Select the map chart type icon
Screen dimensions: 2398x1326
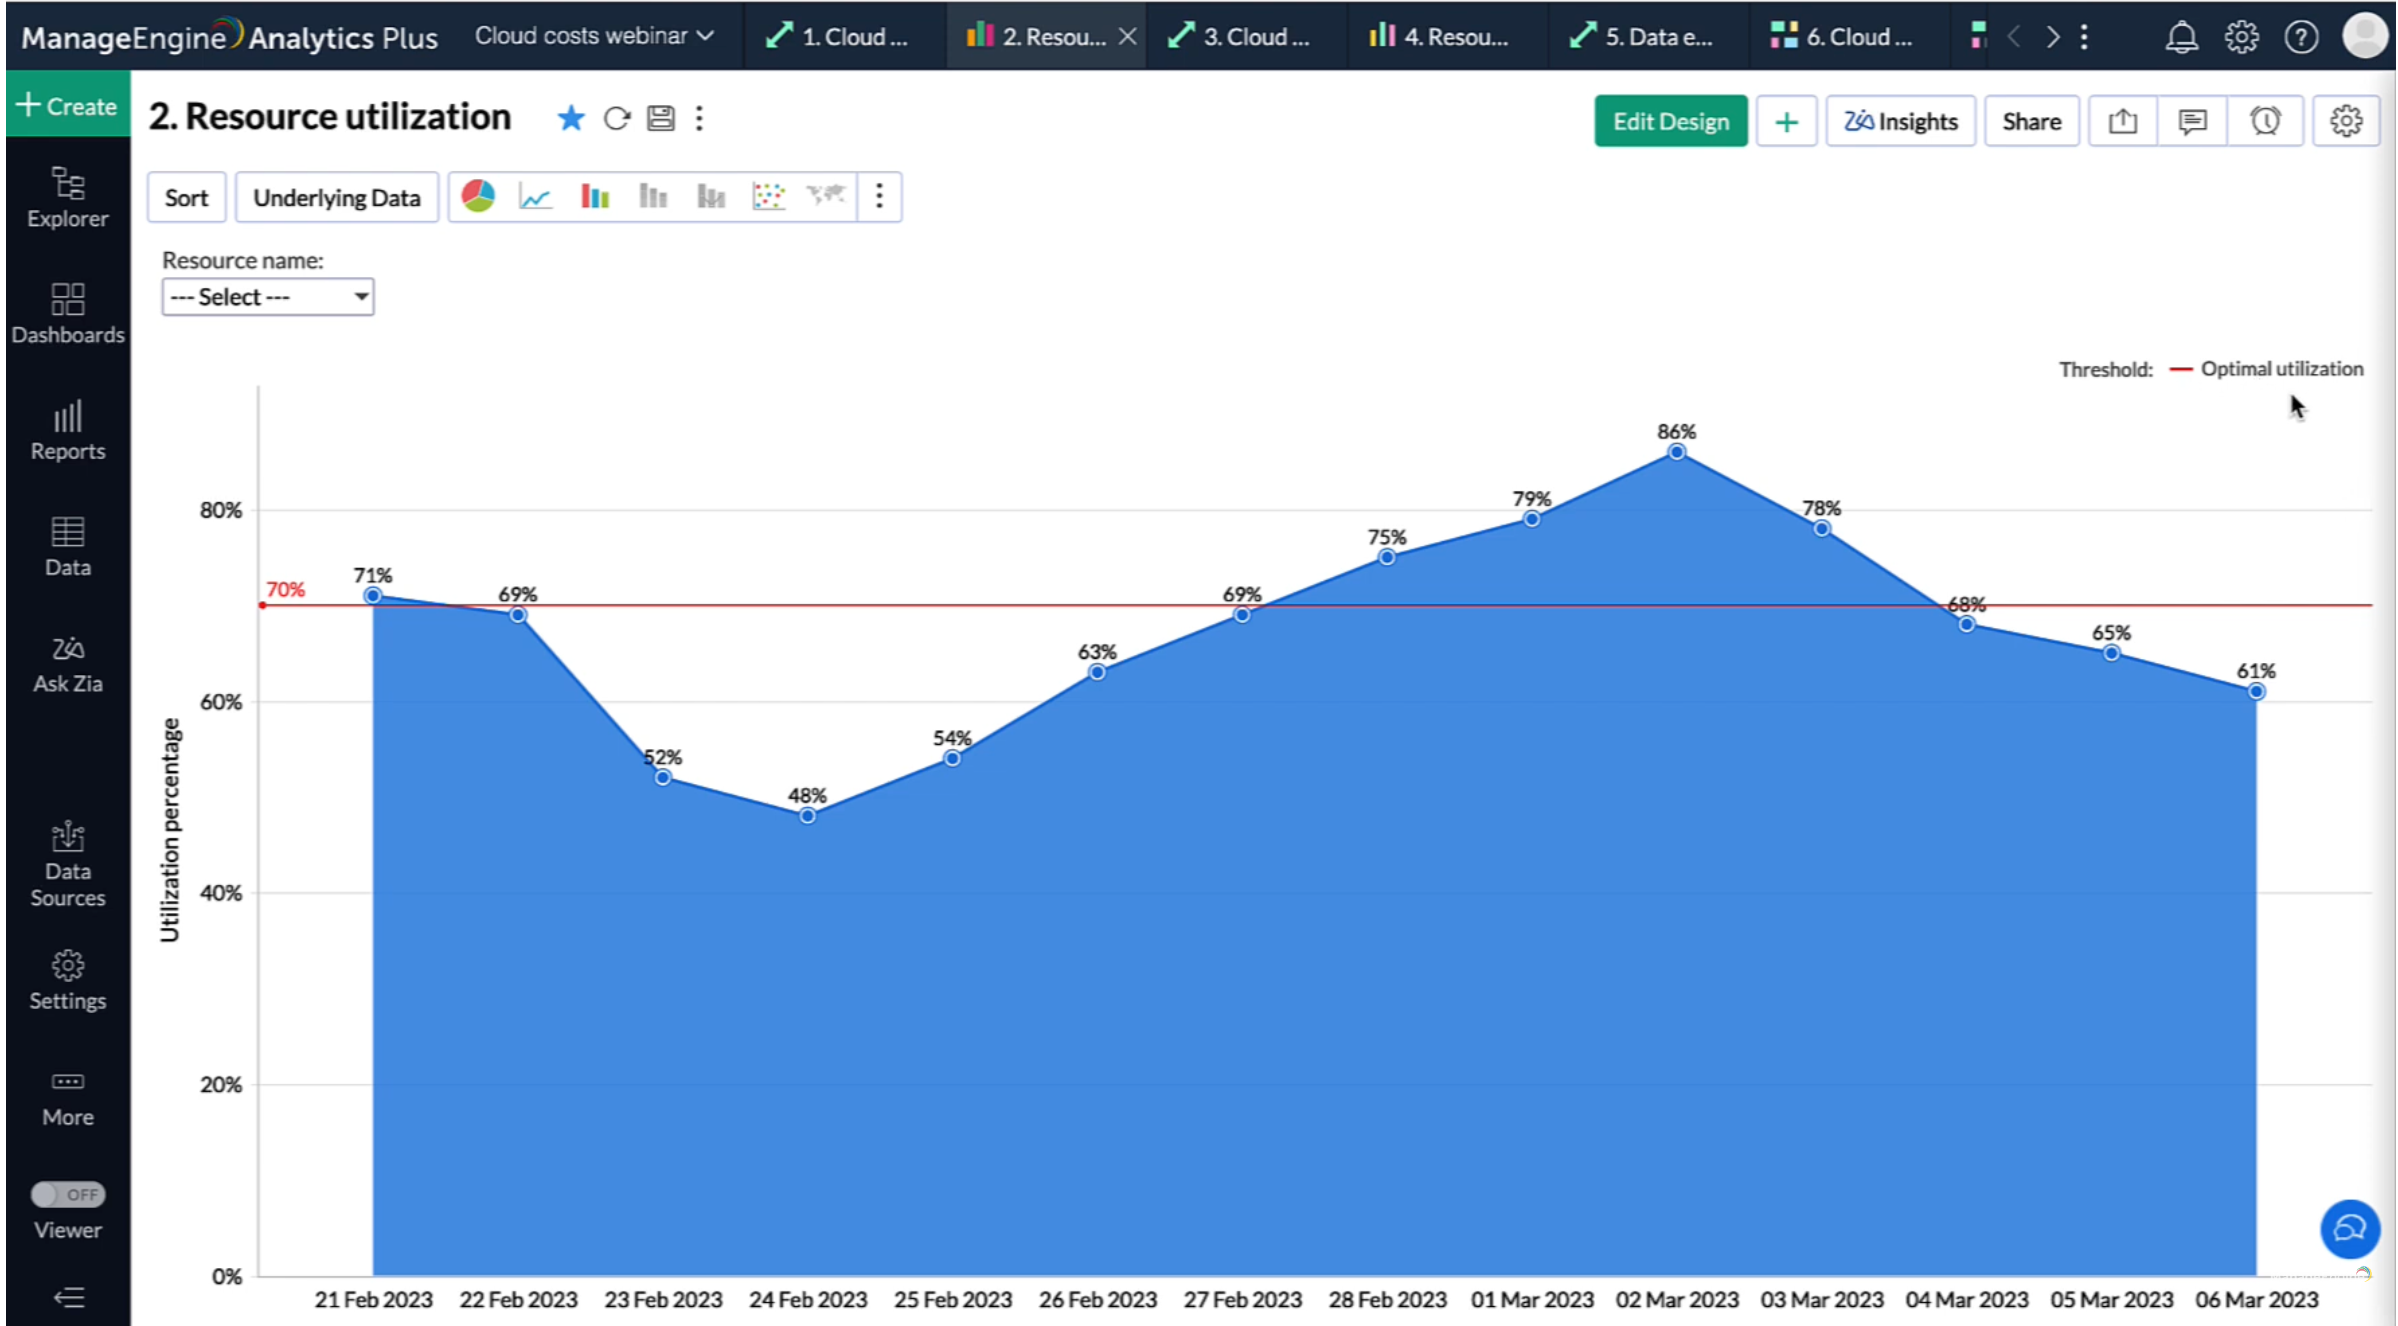[826, 196]
